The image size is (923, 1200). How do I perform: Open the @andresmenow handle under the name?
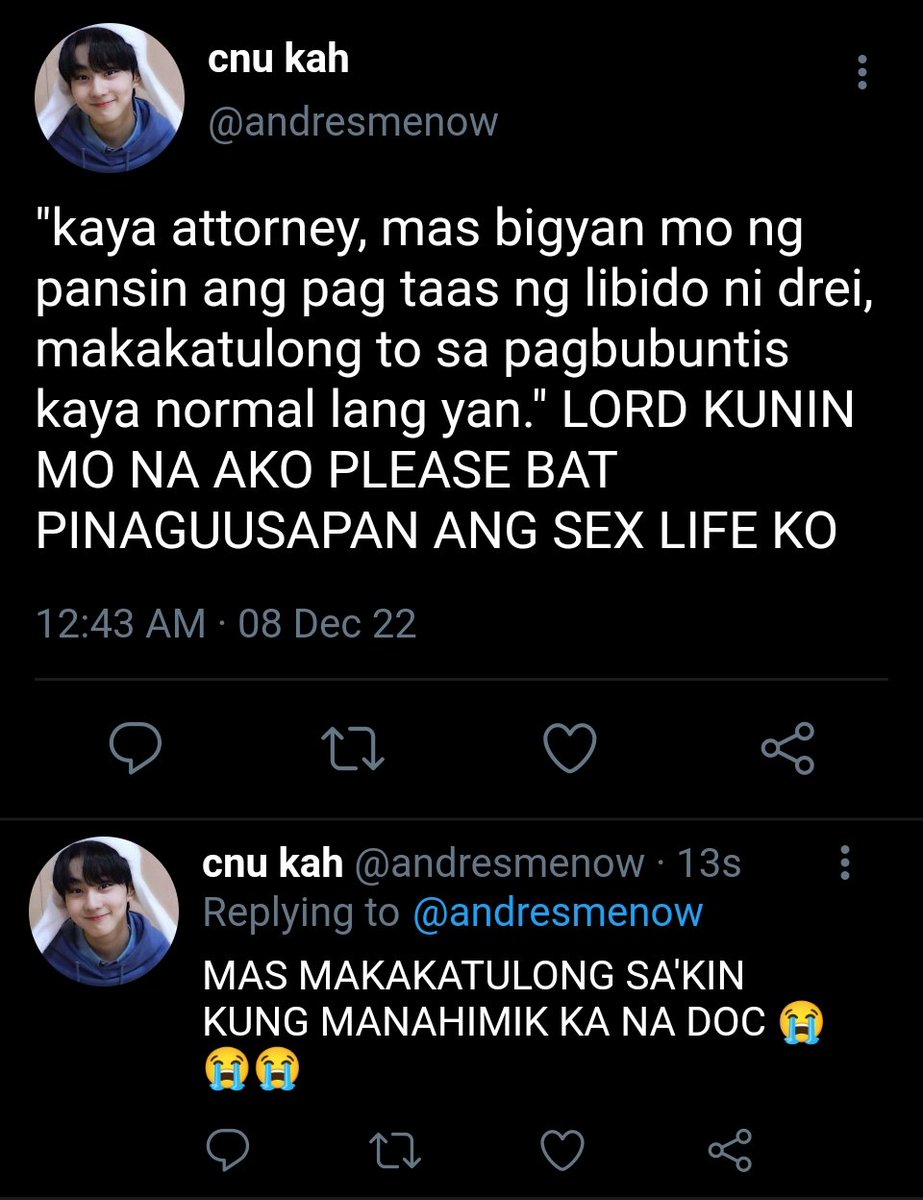pyautogui.click(x=352, y=122)
